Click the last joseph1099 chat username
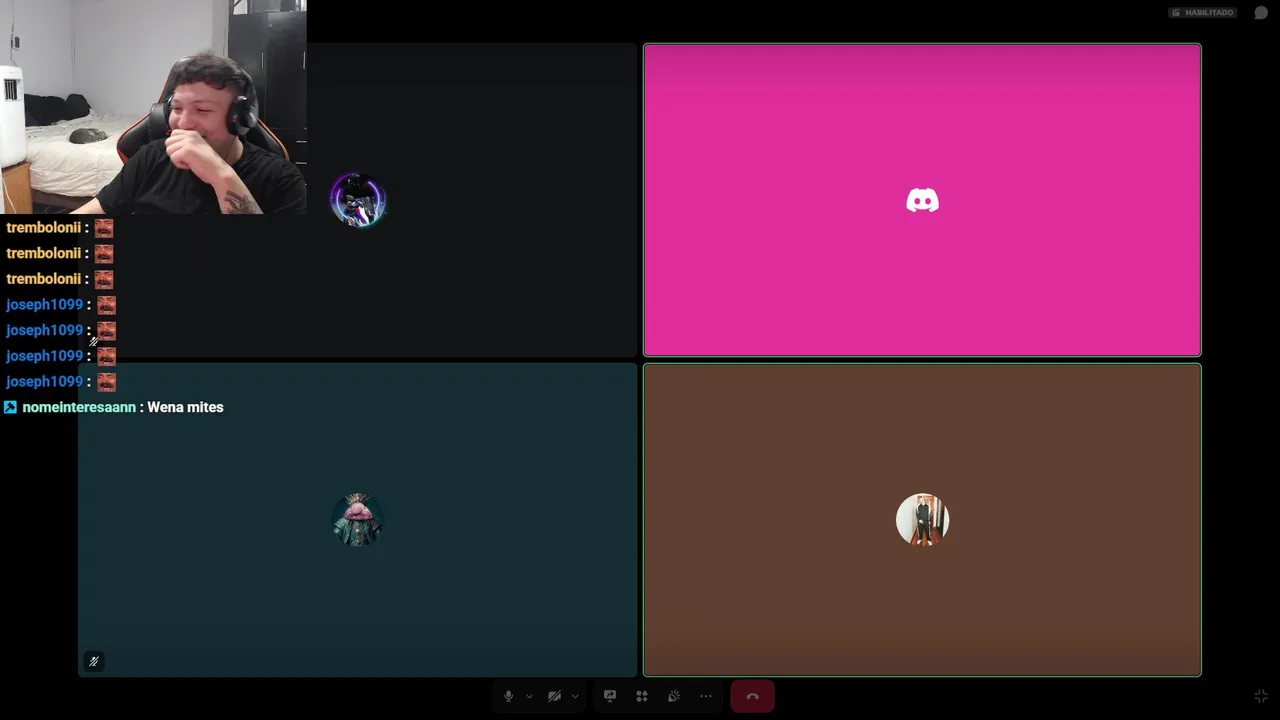1280x720 pixels. tap(45, 381)
